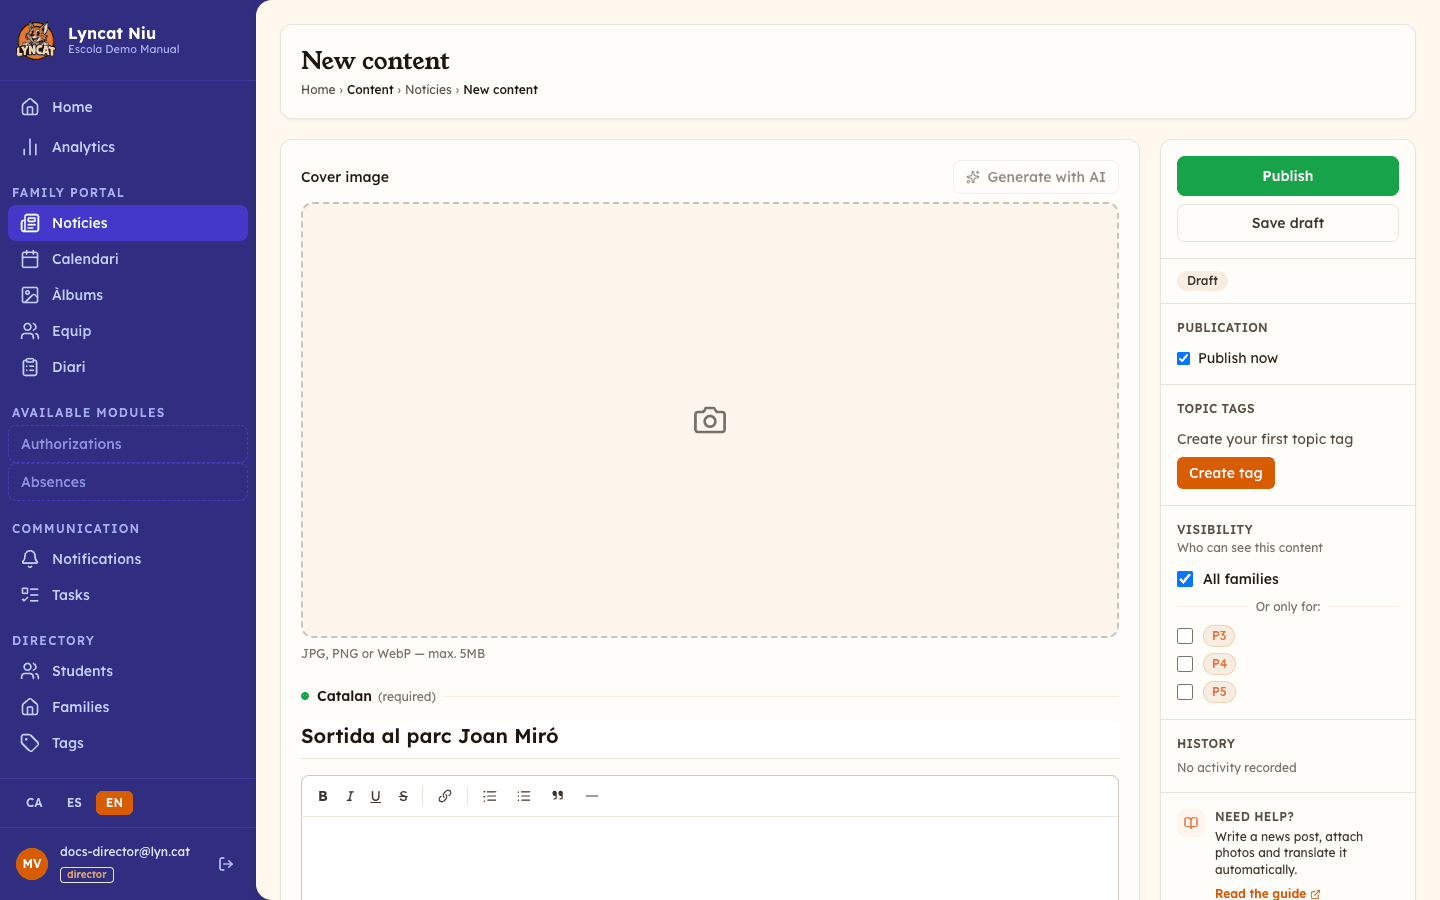Check the P4 group checkbox
The image size is (1440, 900).
[1185, 664]
